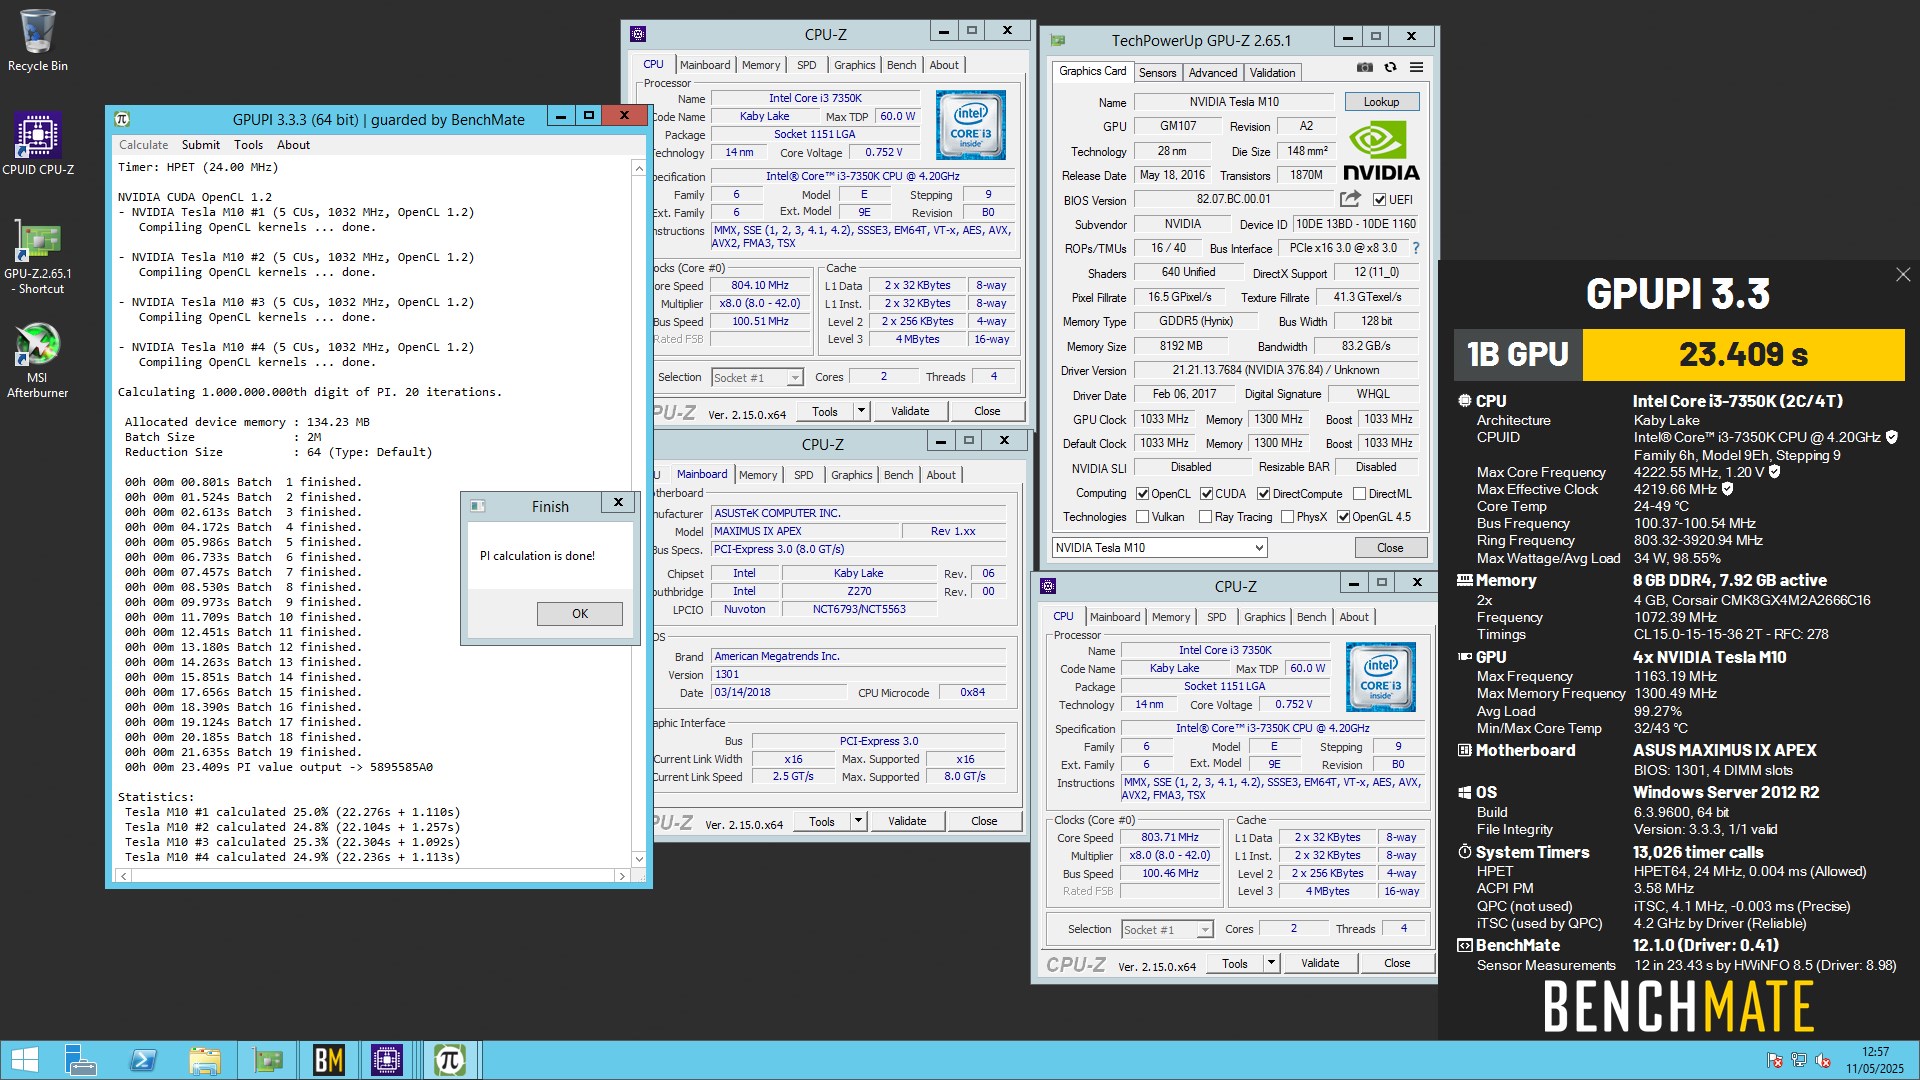
Task: Click the network tray icon in the taskbar
Action: [1798, 1060]
